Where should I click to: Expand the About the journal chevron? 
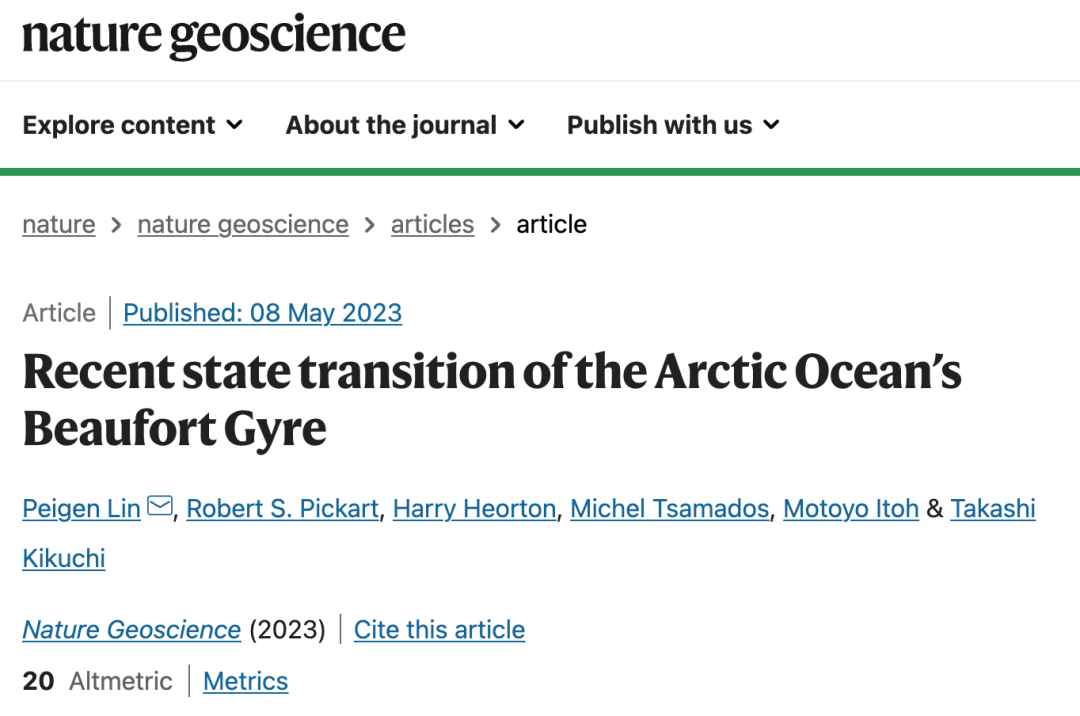516,125
